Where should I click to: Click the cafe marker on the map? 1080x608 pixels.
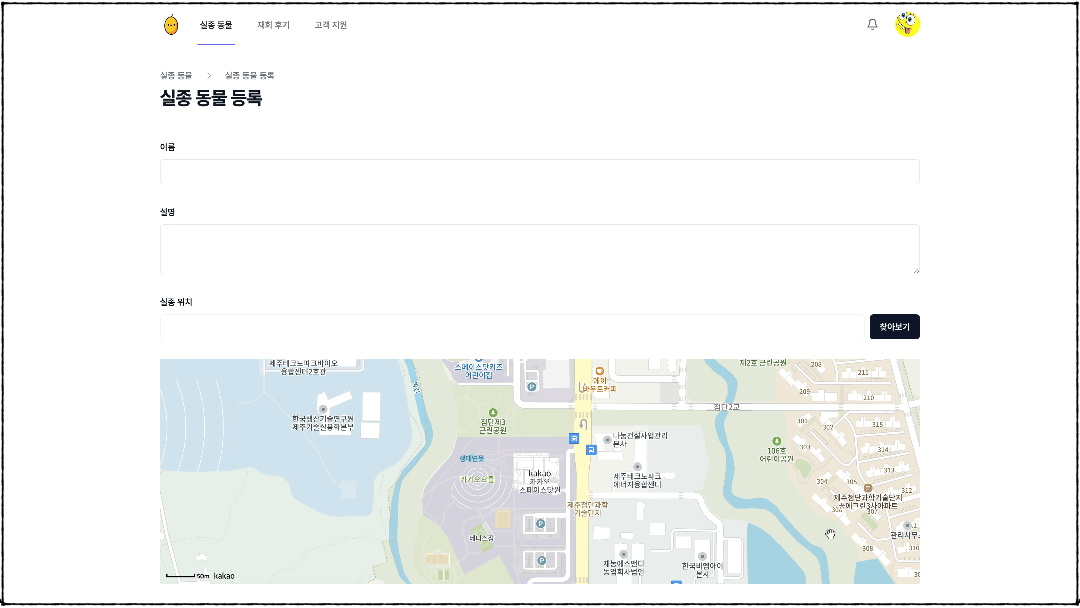click(600, 371)
